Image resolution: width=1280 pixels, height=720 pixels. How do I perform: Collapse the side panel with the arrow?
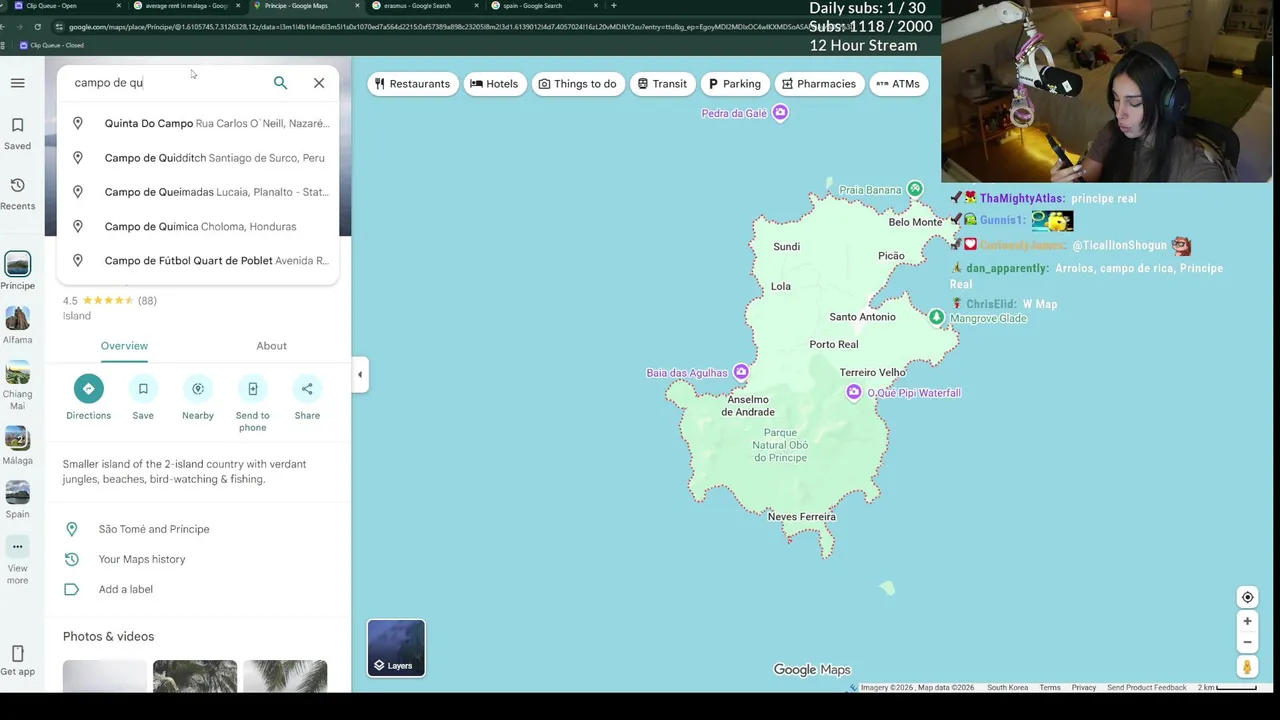pos(360,375)
